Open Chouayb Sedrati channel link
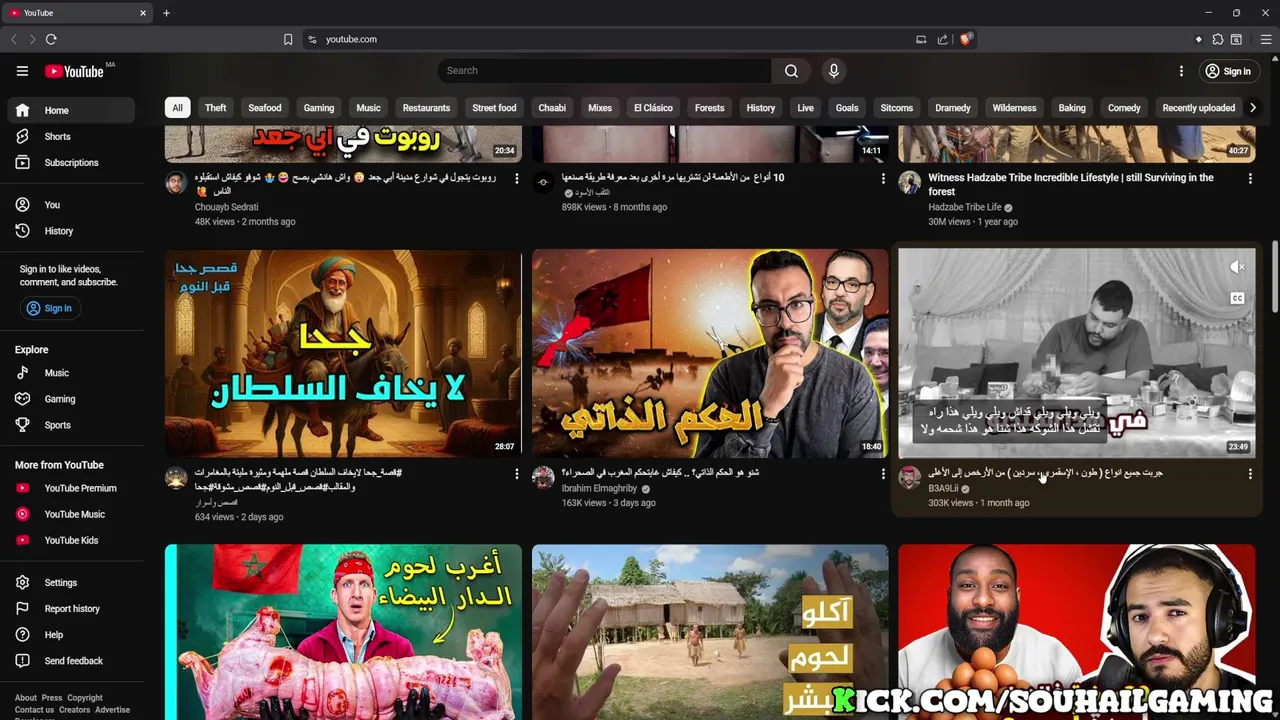The image size is (1280, 720). (226, 207)
